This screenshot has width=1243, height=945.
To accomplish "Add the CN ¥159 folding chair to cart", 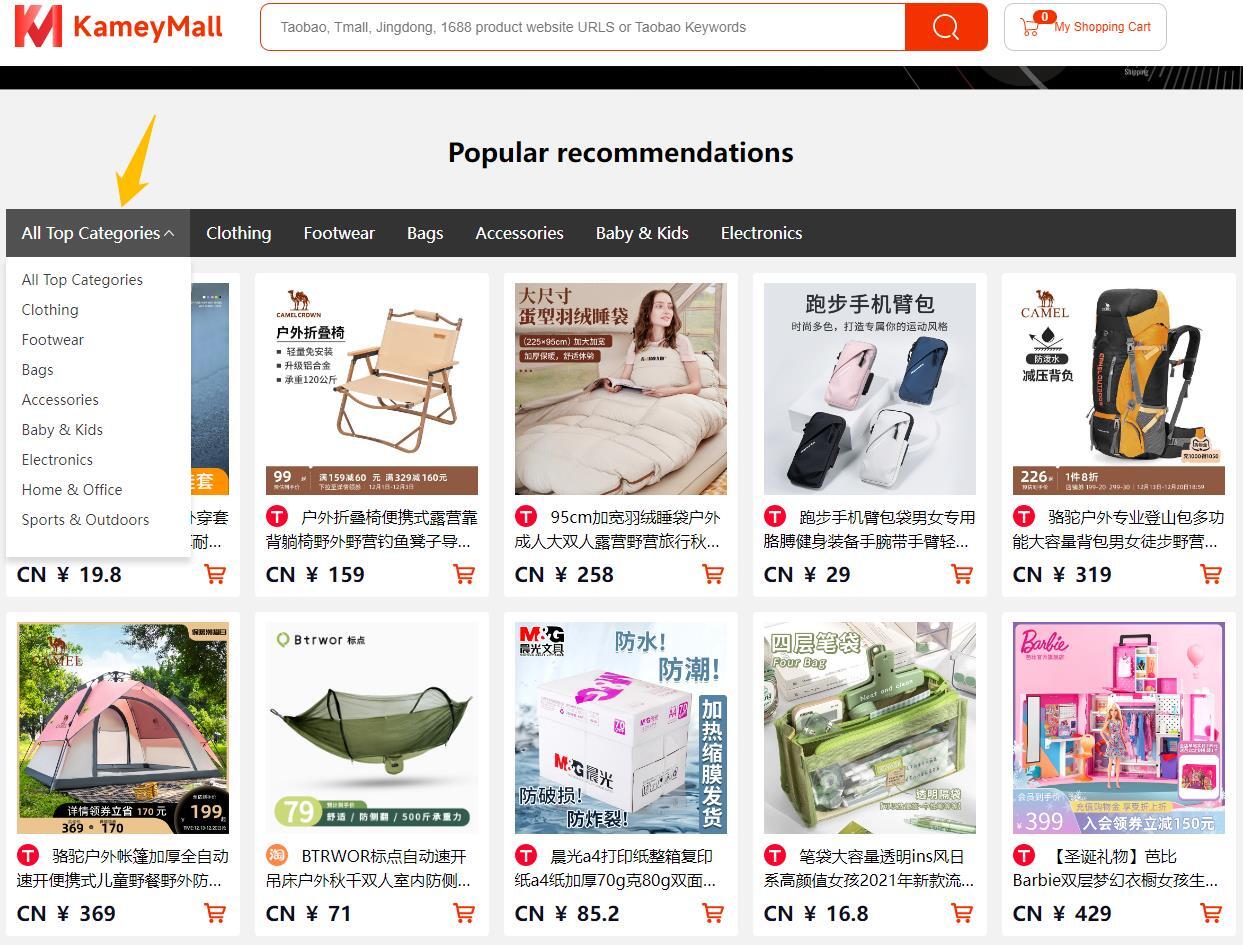I will tap(463, 574).
